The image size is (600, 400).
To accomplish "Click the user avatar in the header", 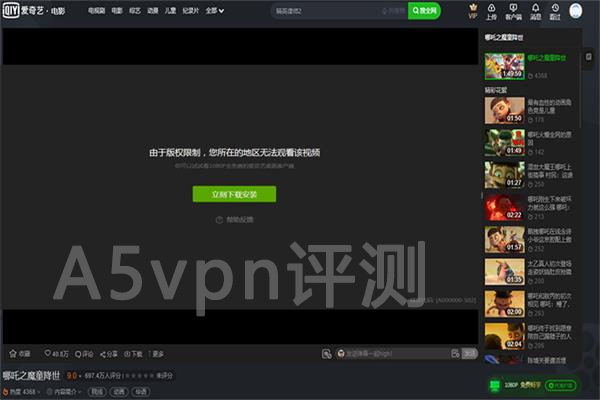I will click(576, 11).
